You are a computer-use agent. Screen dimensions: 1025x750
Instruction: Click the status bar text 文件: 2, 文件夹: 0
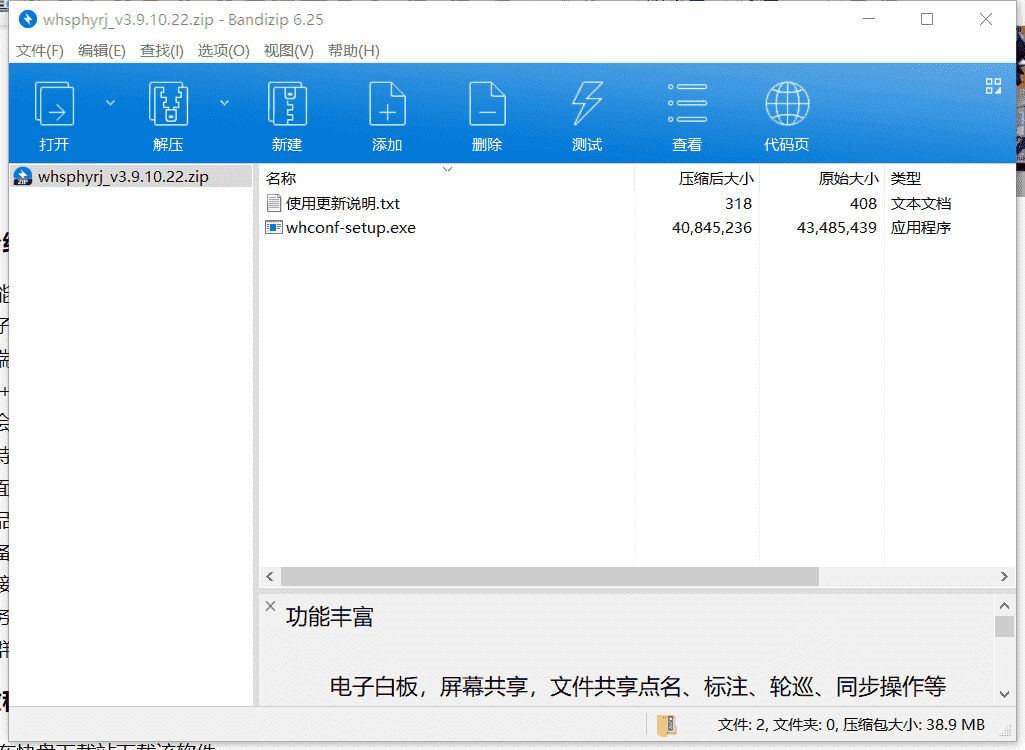(777, 725)
